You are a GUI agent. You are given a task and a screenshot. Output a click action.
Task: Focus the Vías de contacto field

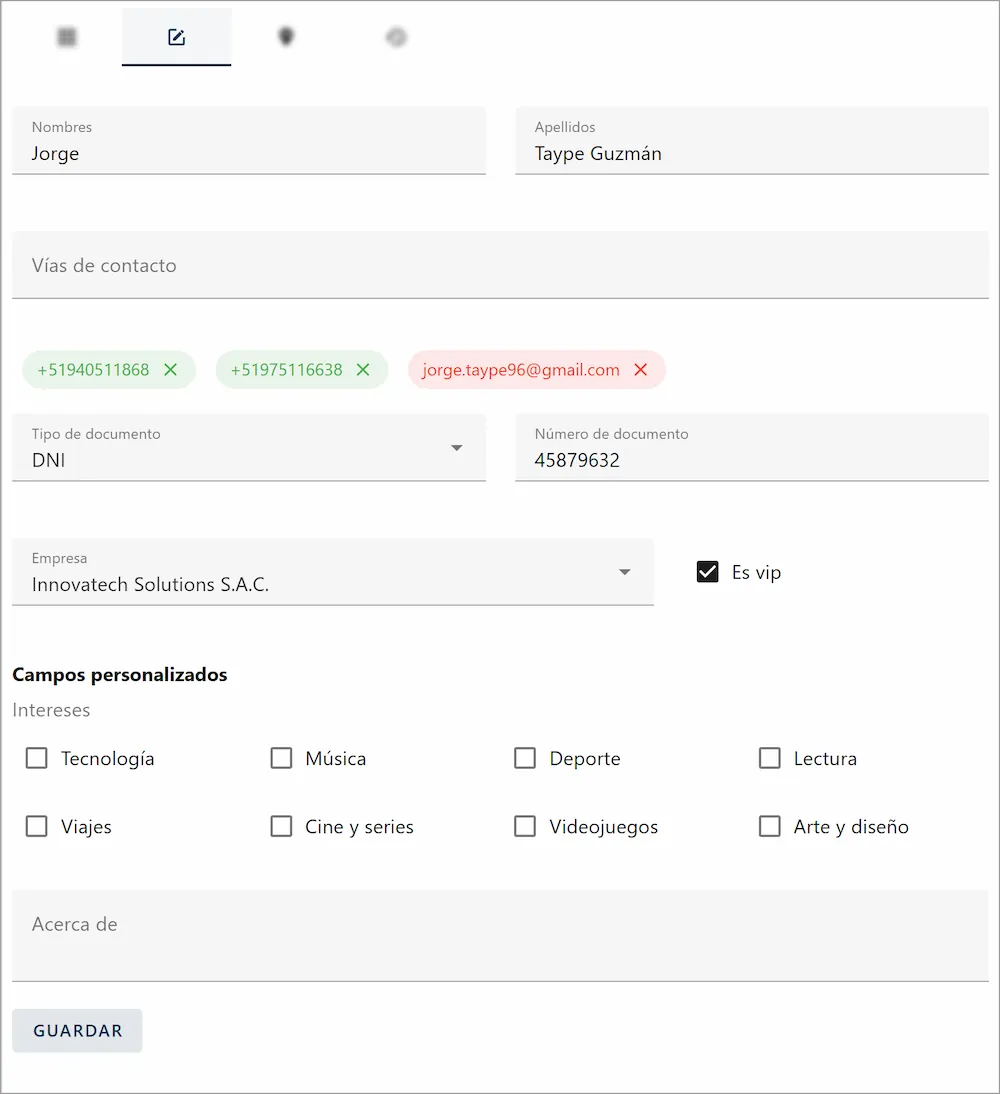click(500, 266)
